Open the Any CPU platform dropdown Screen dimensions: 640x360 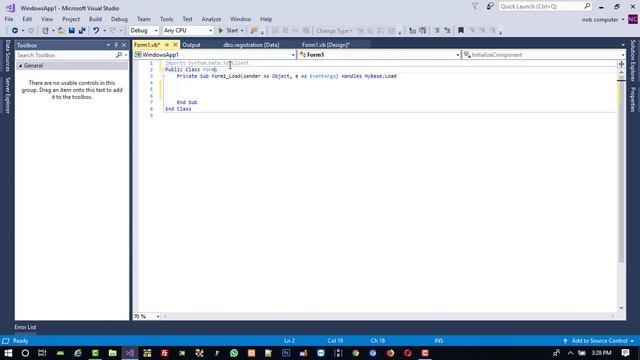coord(187,31)
